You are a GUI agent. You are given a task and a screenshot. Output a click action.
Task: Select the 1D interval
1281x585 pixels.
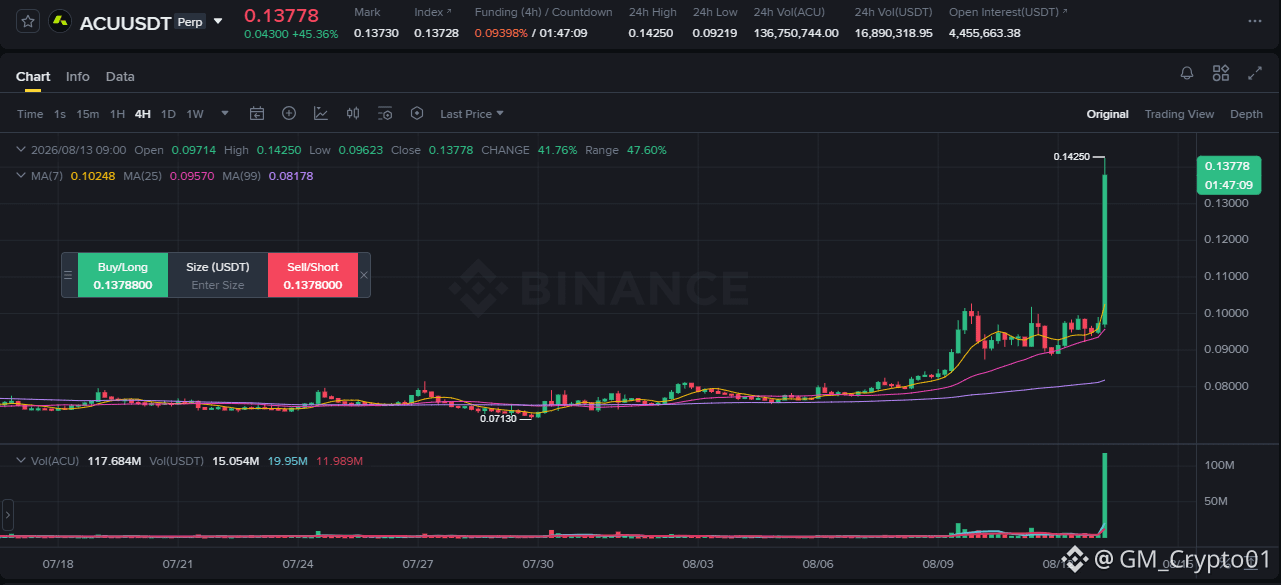click(168, 114)
